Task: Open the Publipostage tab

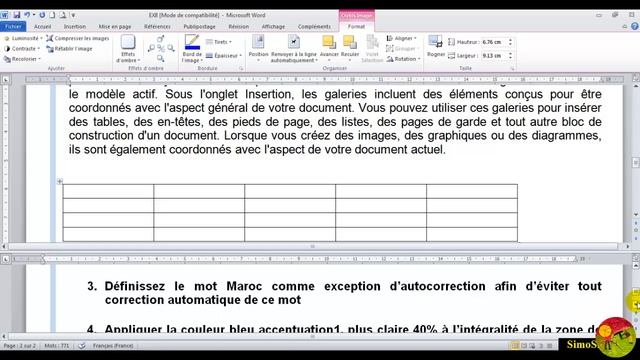Action: [x=199, y=27]
